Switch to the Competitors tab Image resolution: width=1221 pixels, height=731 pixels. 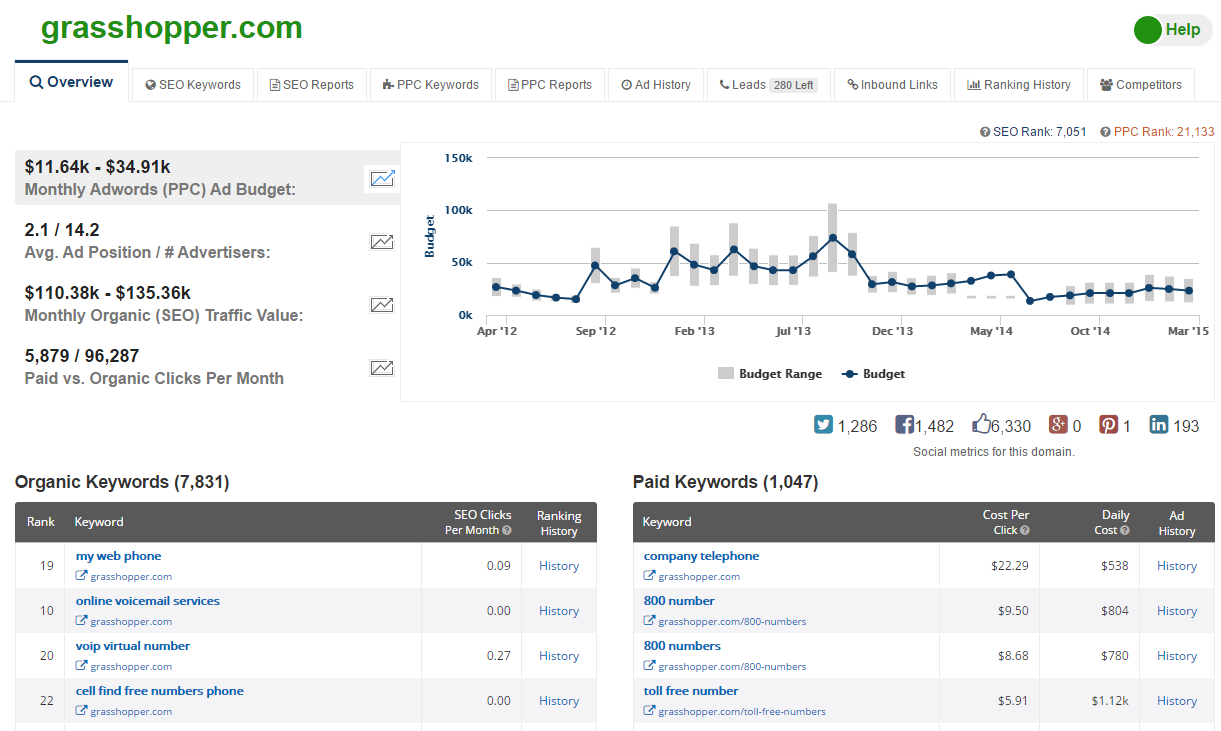[x=1141, y=85]
